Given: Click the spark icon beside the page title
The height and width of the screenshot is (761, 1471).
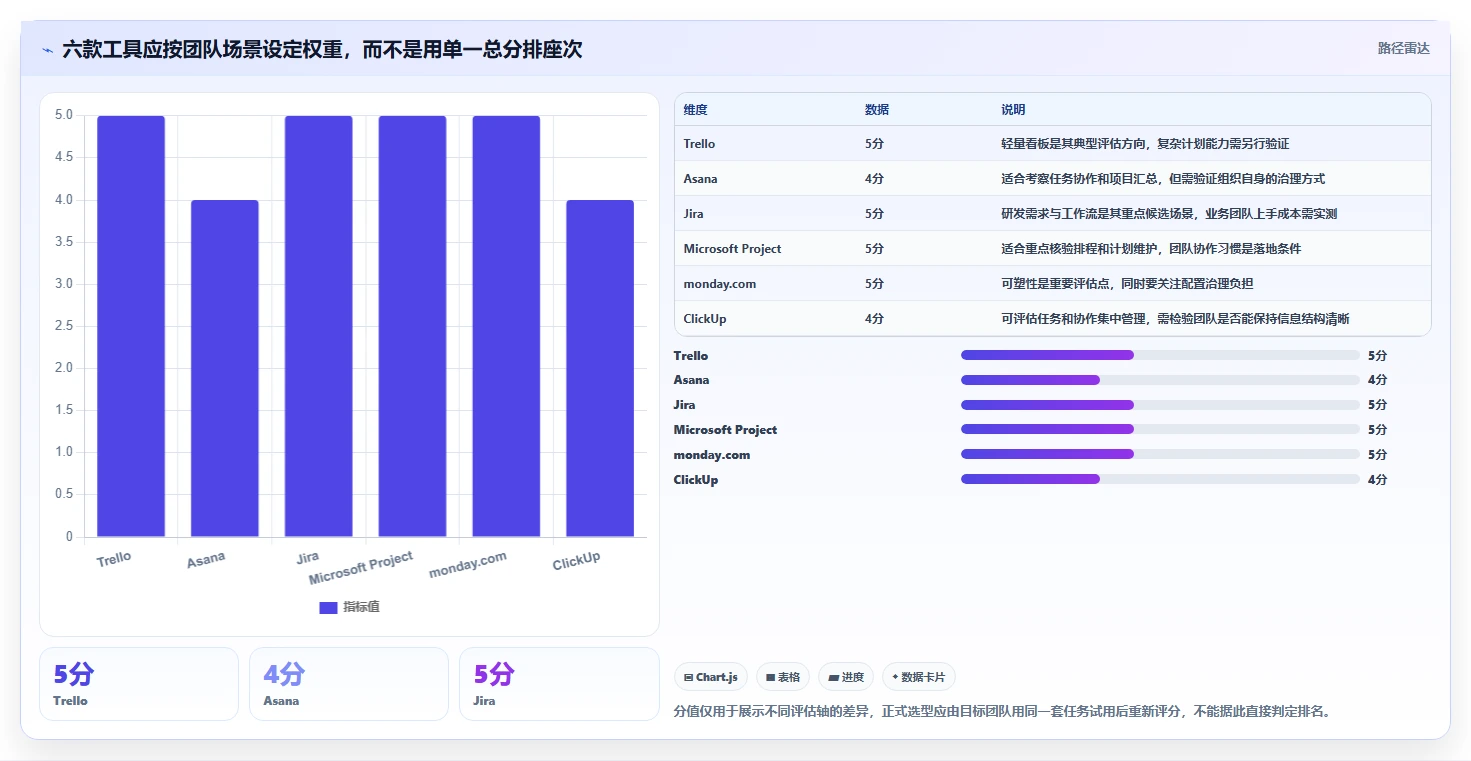Looking at the screenshot, I should click(48, 50).
